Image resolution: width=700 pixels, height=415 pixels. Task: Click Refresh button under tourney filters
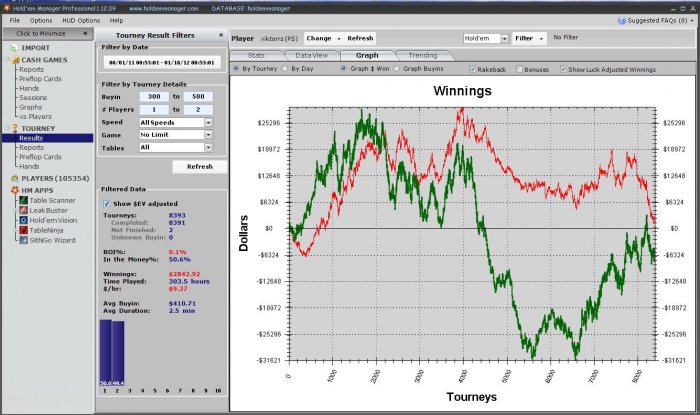200,166
